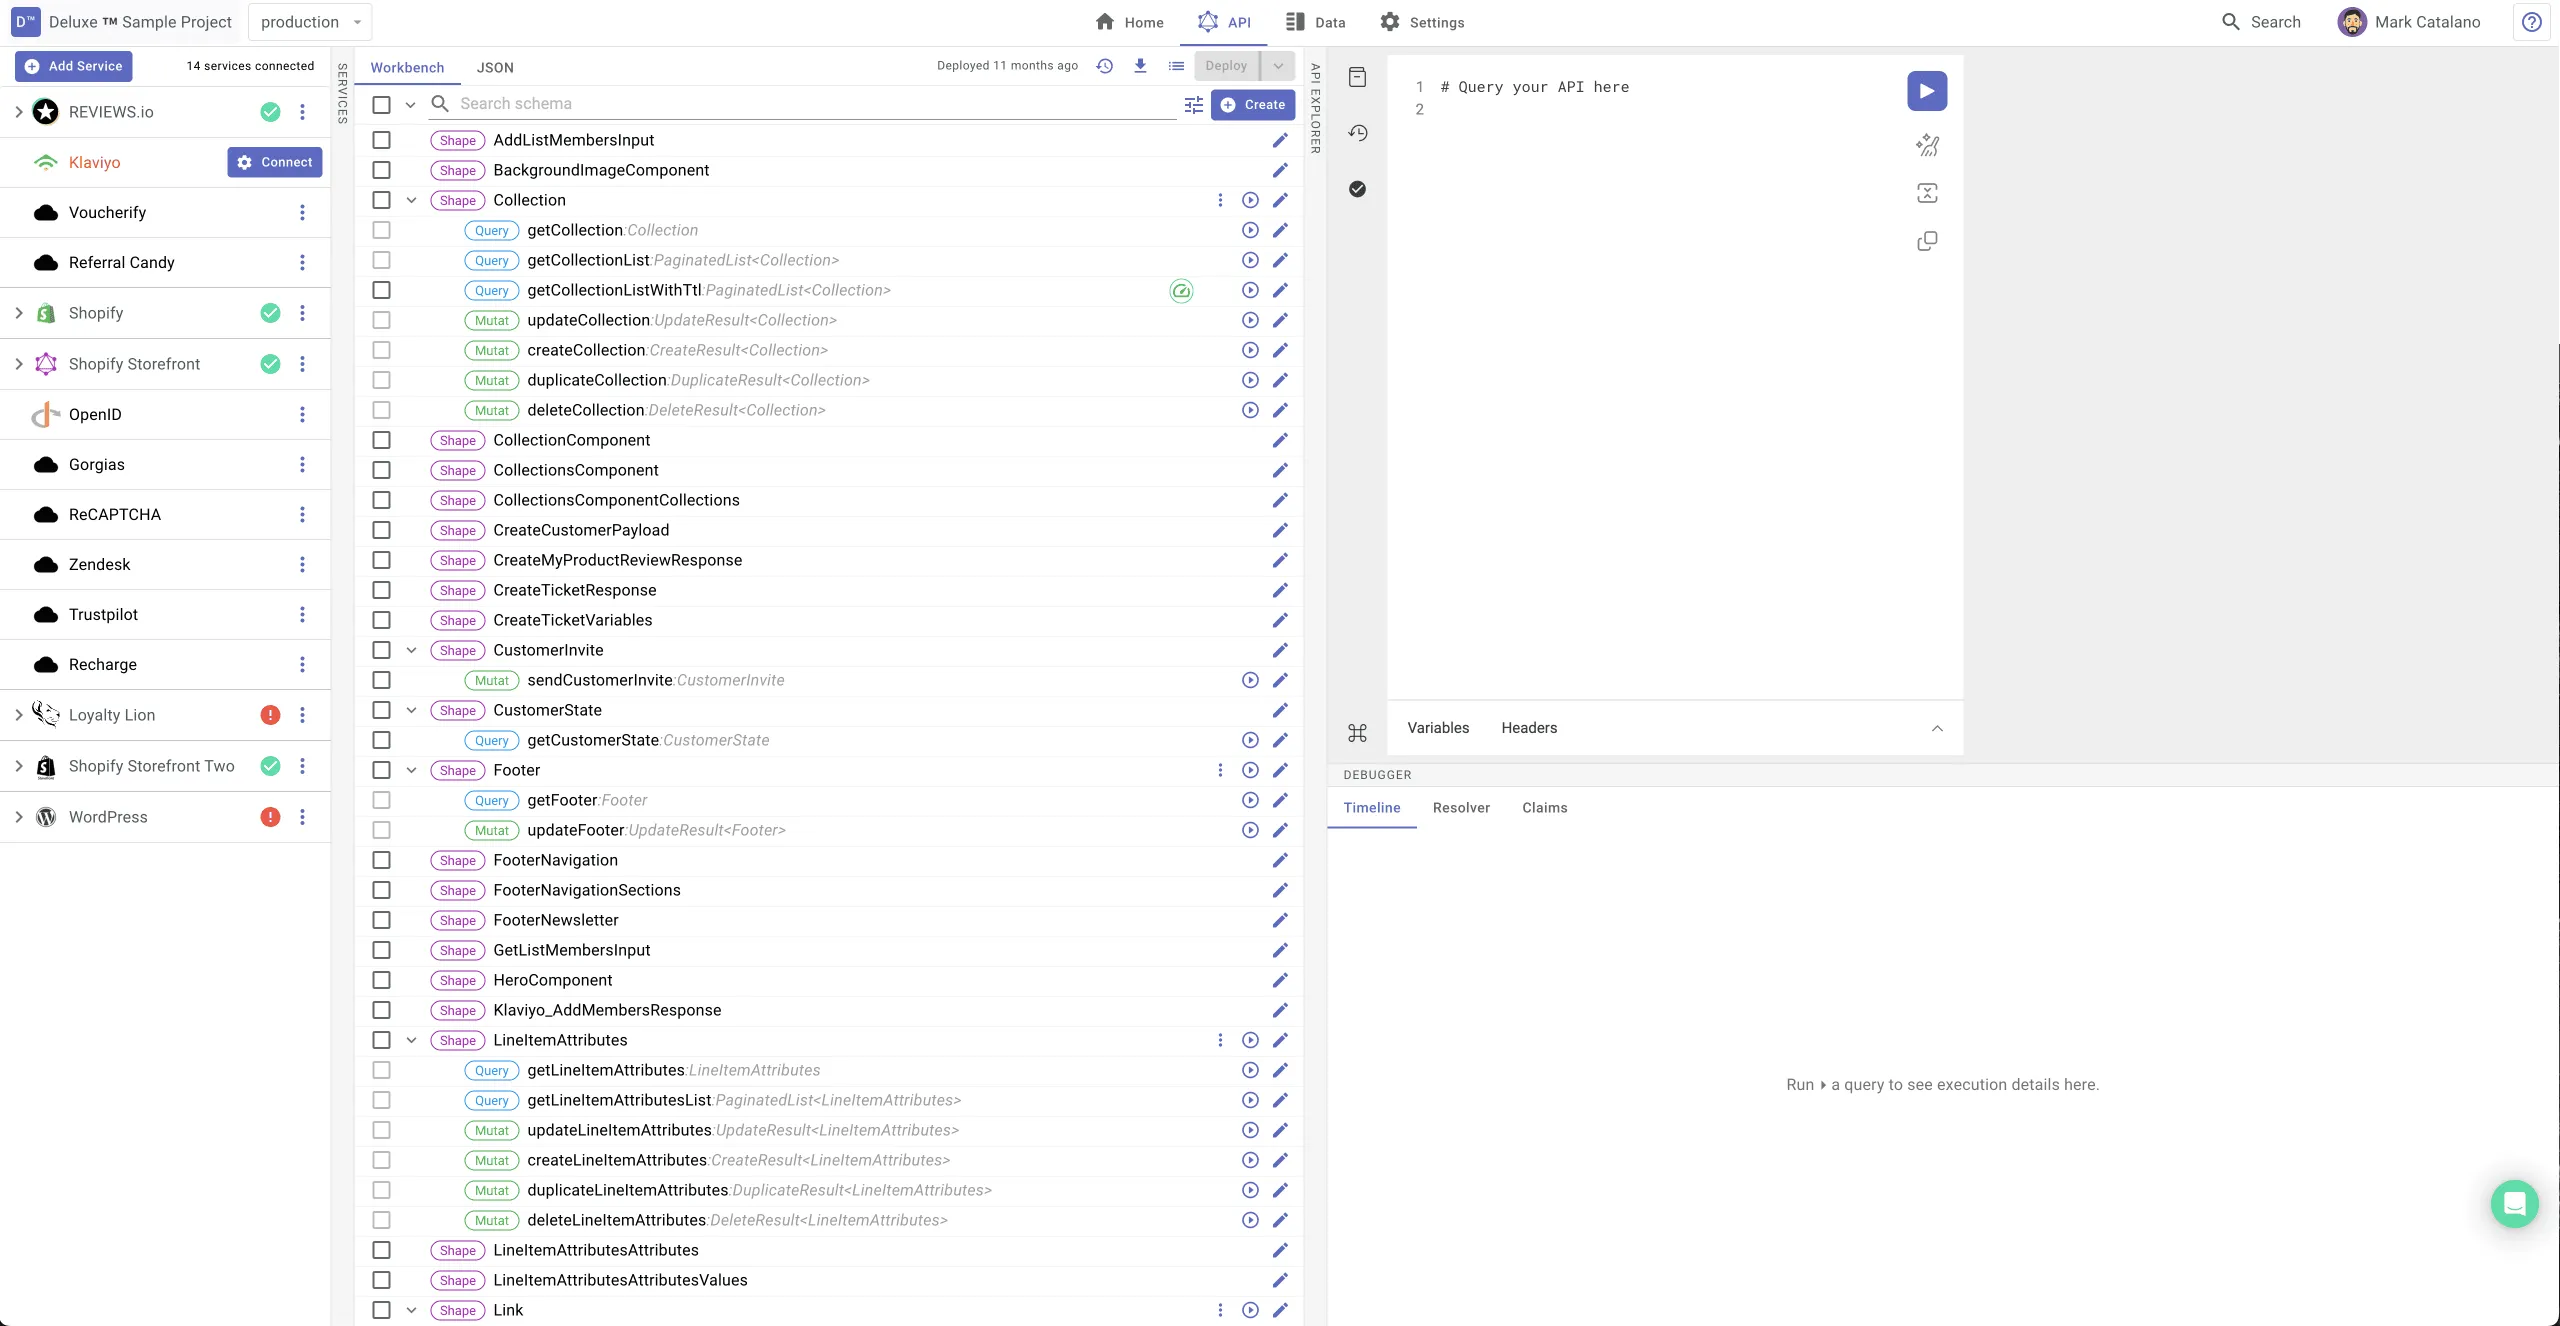Run the query with the play button
Screen dimensions: 2560x1326
1926,91
